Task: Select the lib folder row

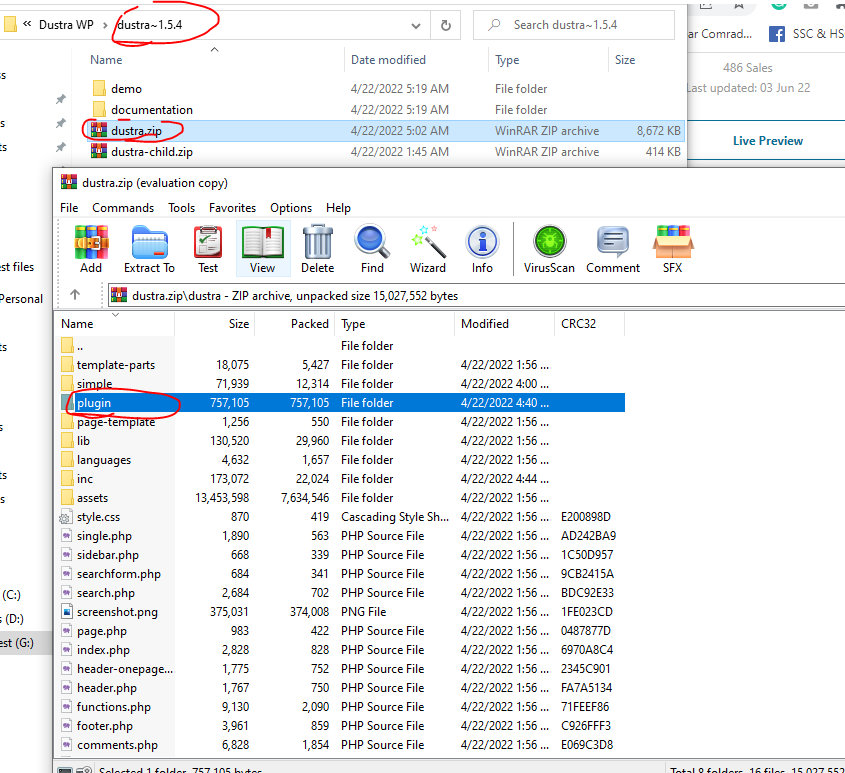Action: [342, 441]
